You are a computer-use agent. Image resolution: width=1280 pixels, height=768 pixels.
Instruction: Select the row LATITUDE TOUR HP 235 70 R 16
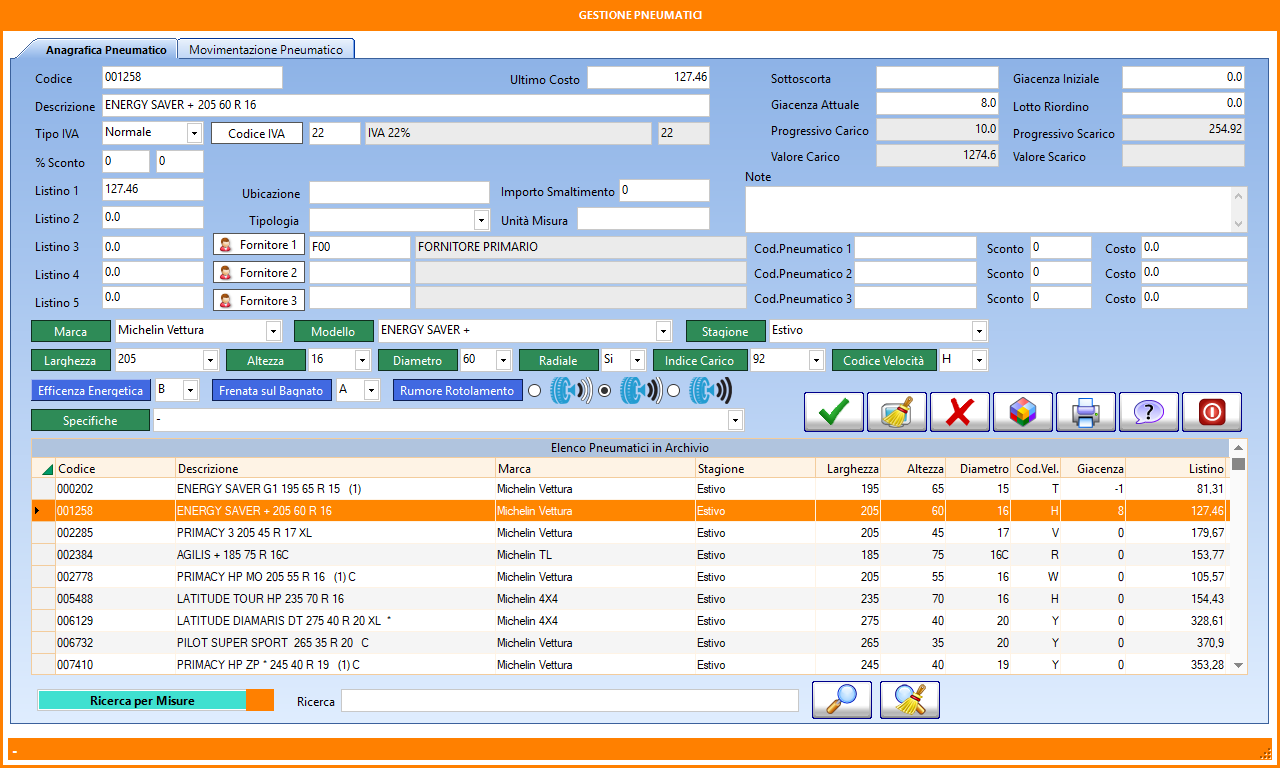630,599
